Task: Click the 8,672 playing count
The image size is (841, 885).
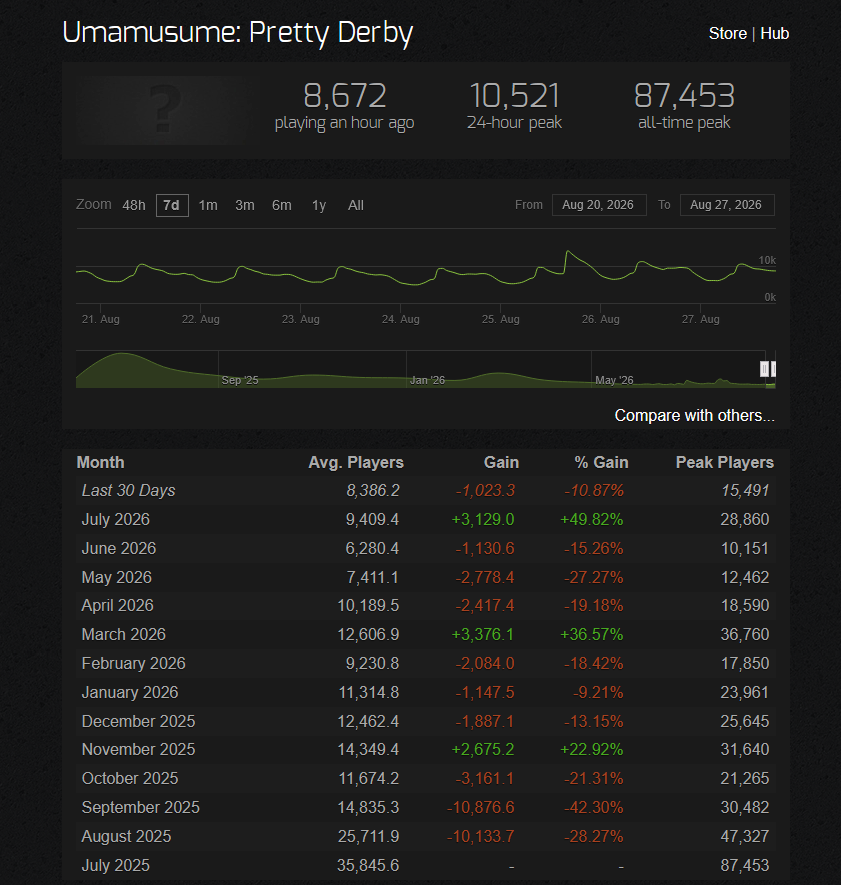Action: 344,95
